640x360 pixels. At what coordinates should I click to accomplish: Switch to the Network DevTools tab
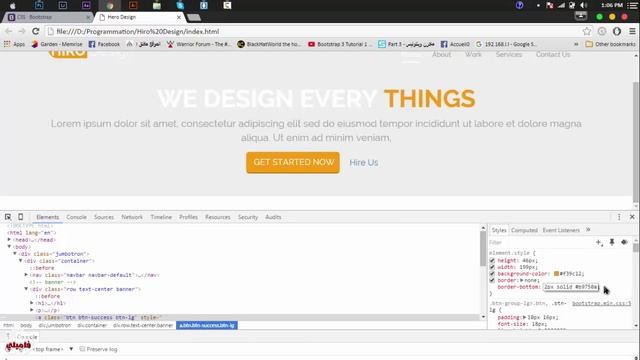[x=132, y=217]
